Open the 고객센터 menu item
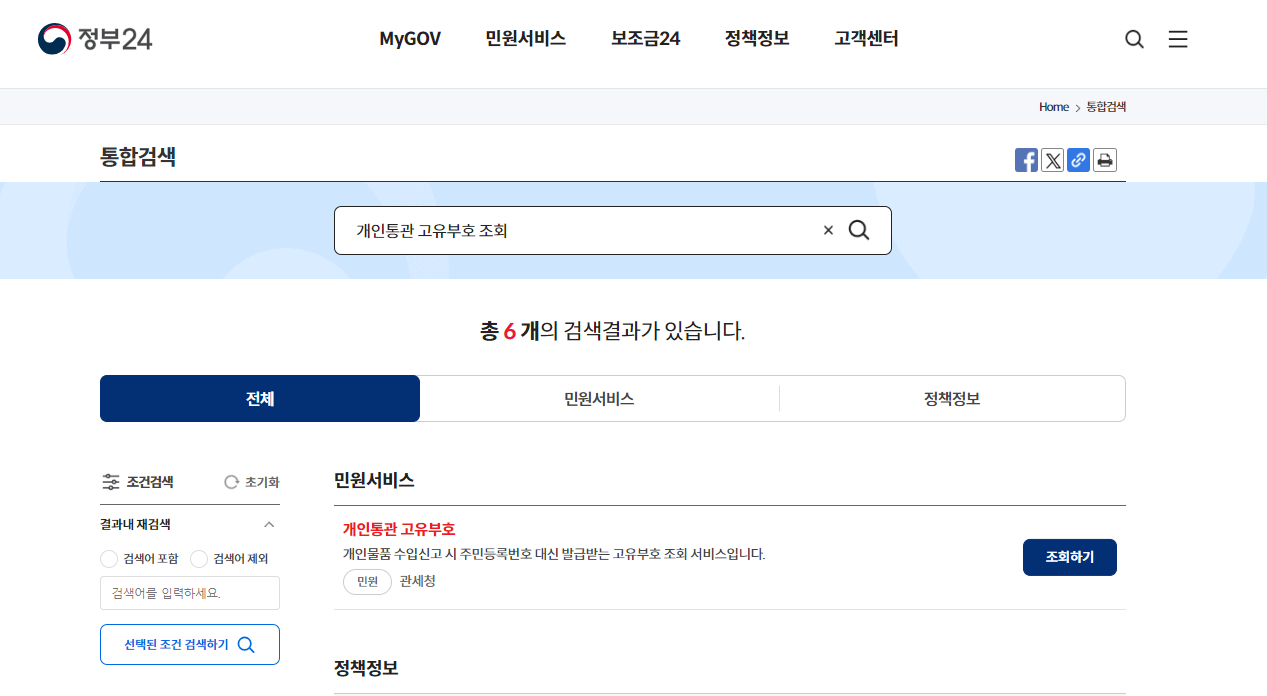 (865, 39)
